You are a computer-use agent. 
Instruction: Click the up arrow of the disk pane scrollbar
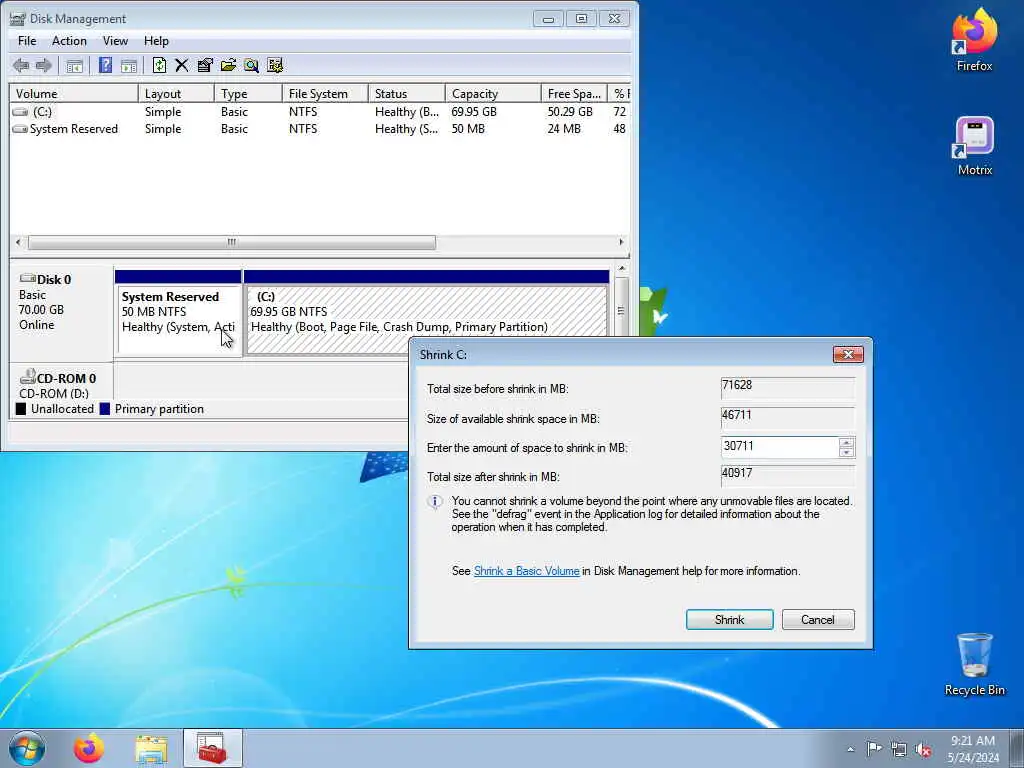622,268
